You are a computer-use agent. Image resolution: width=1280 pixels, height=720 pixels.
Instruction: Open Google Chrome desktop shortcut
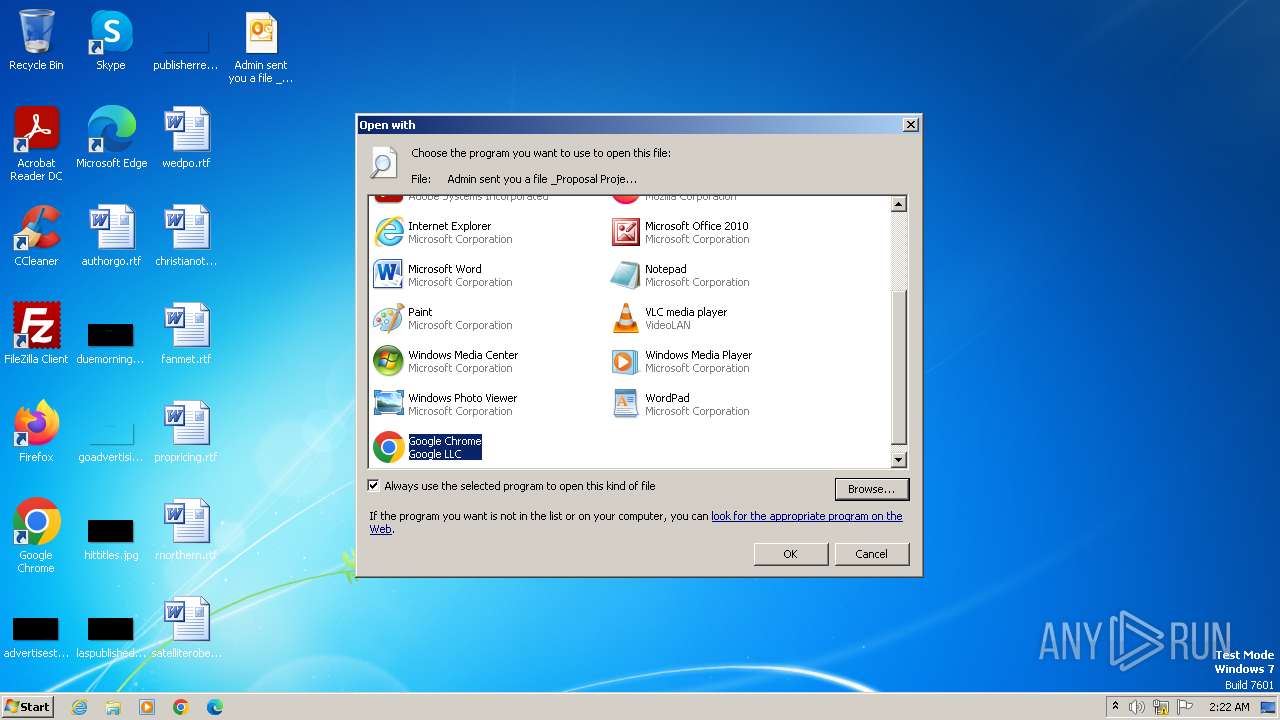pyautogui.click(x=36, y=536)
